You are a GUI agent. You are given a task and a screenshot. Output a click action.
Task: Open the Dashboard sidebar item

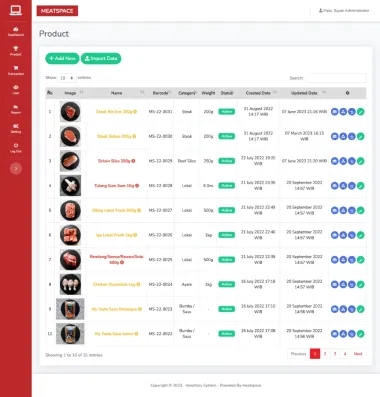coord(16,32)
